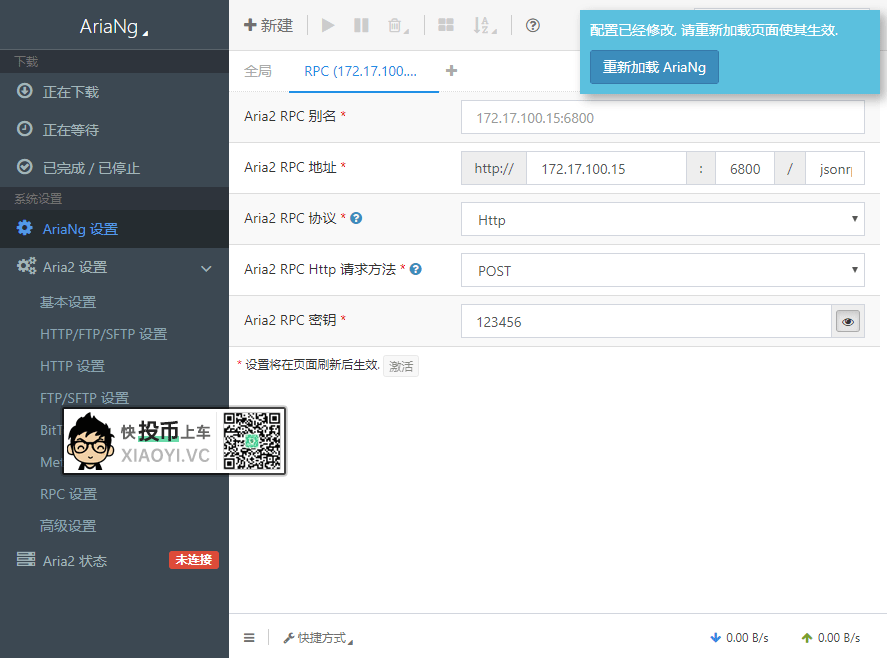Select AriaNg 设置 in sidebar

pyautogui.click(x=114, y=229)
